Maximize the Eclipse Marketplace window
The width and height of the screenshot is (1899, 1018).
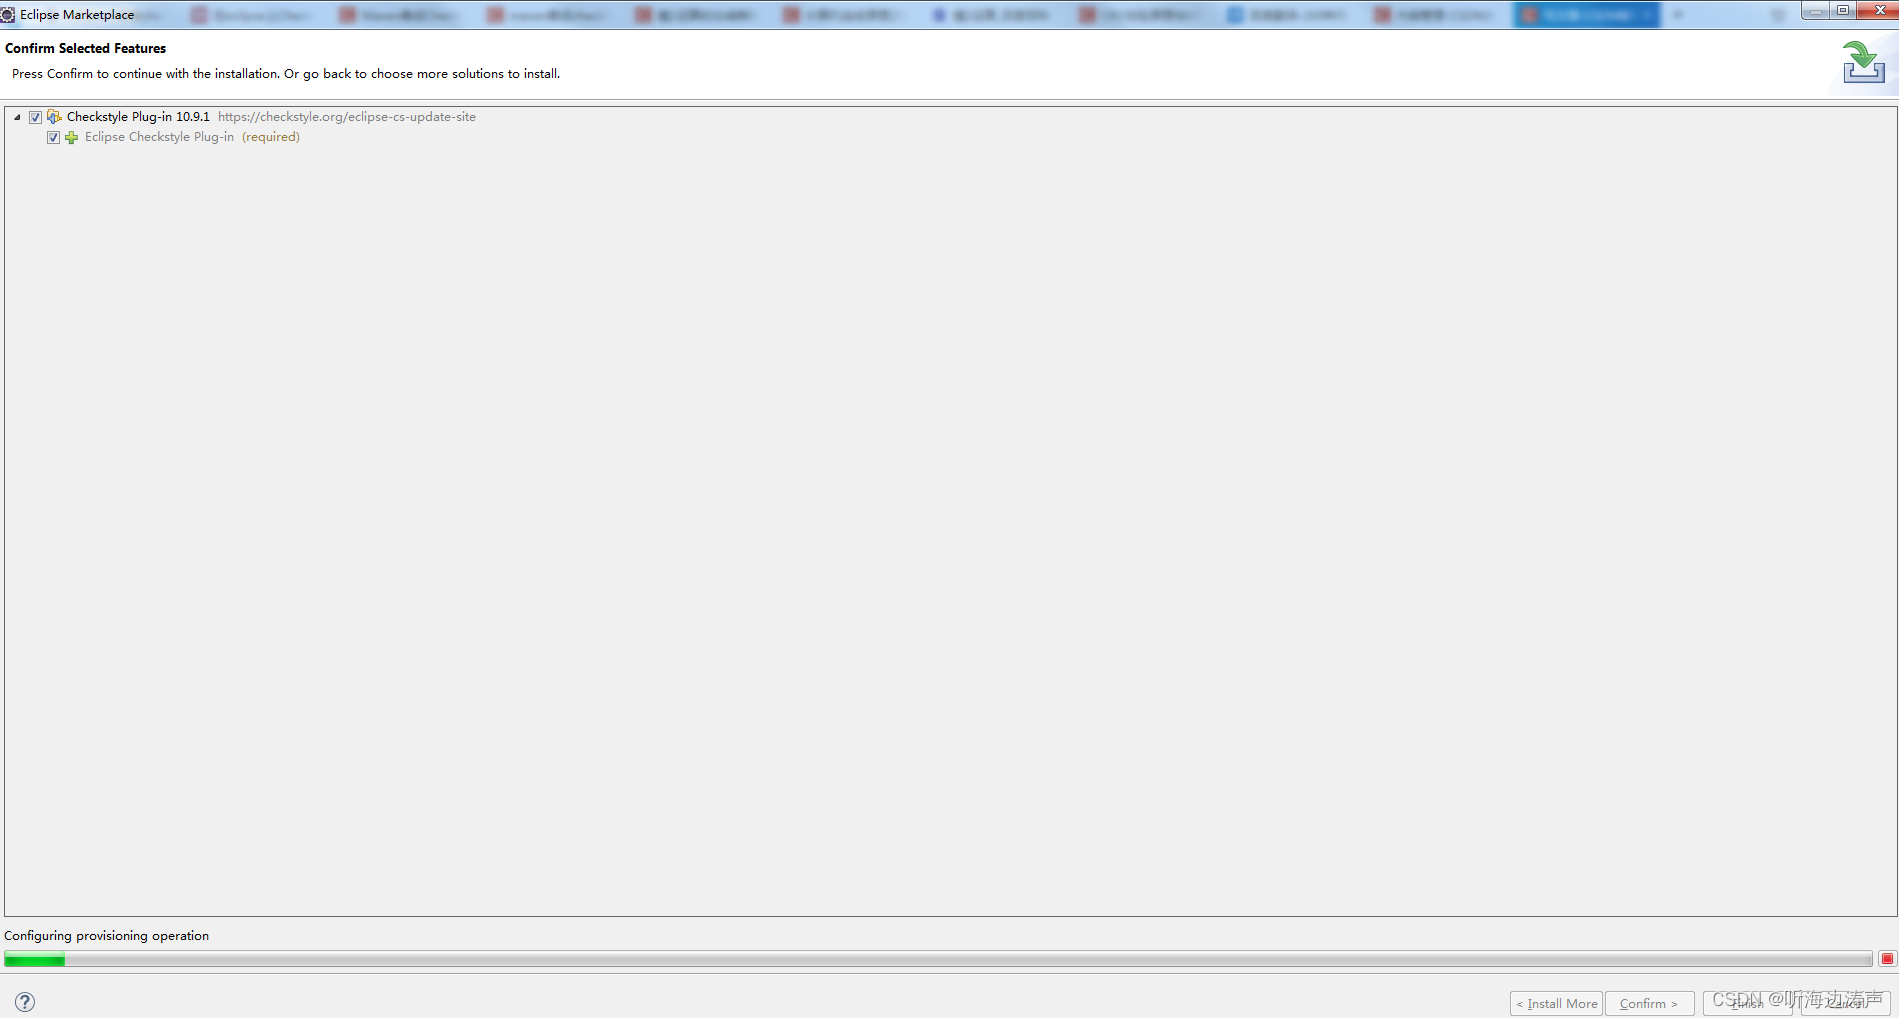1842,10
